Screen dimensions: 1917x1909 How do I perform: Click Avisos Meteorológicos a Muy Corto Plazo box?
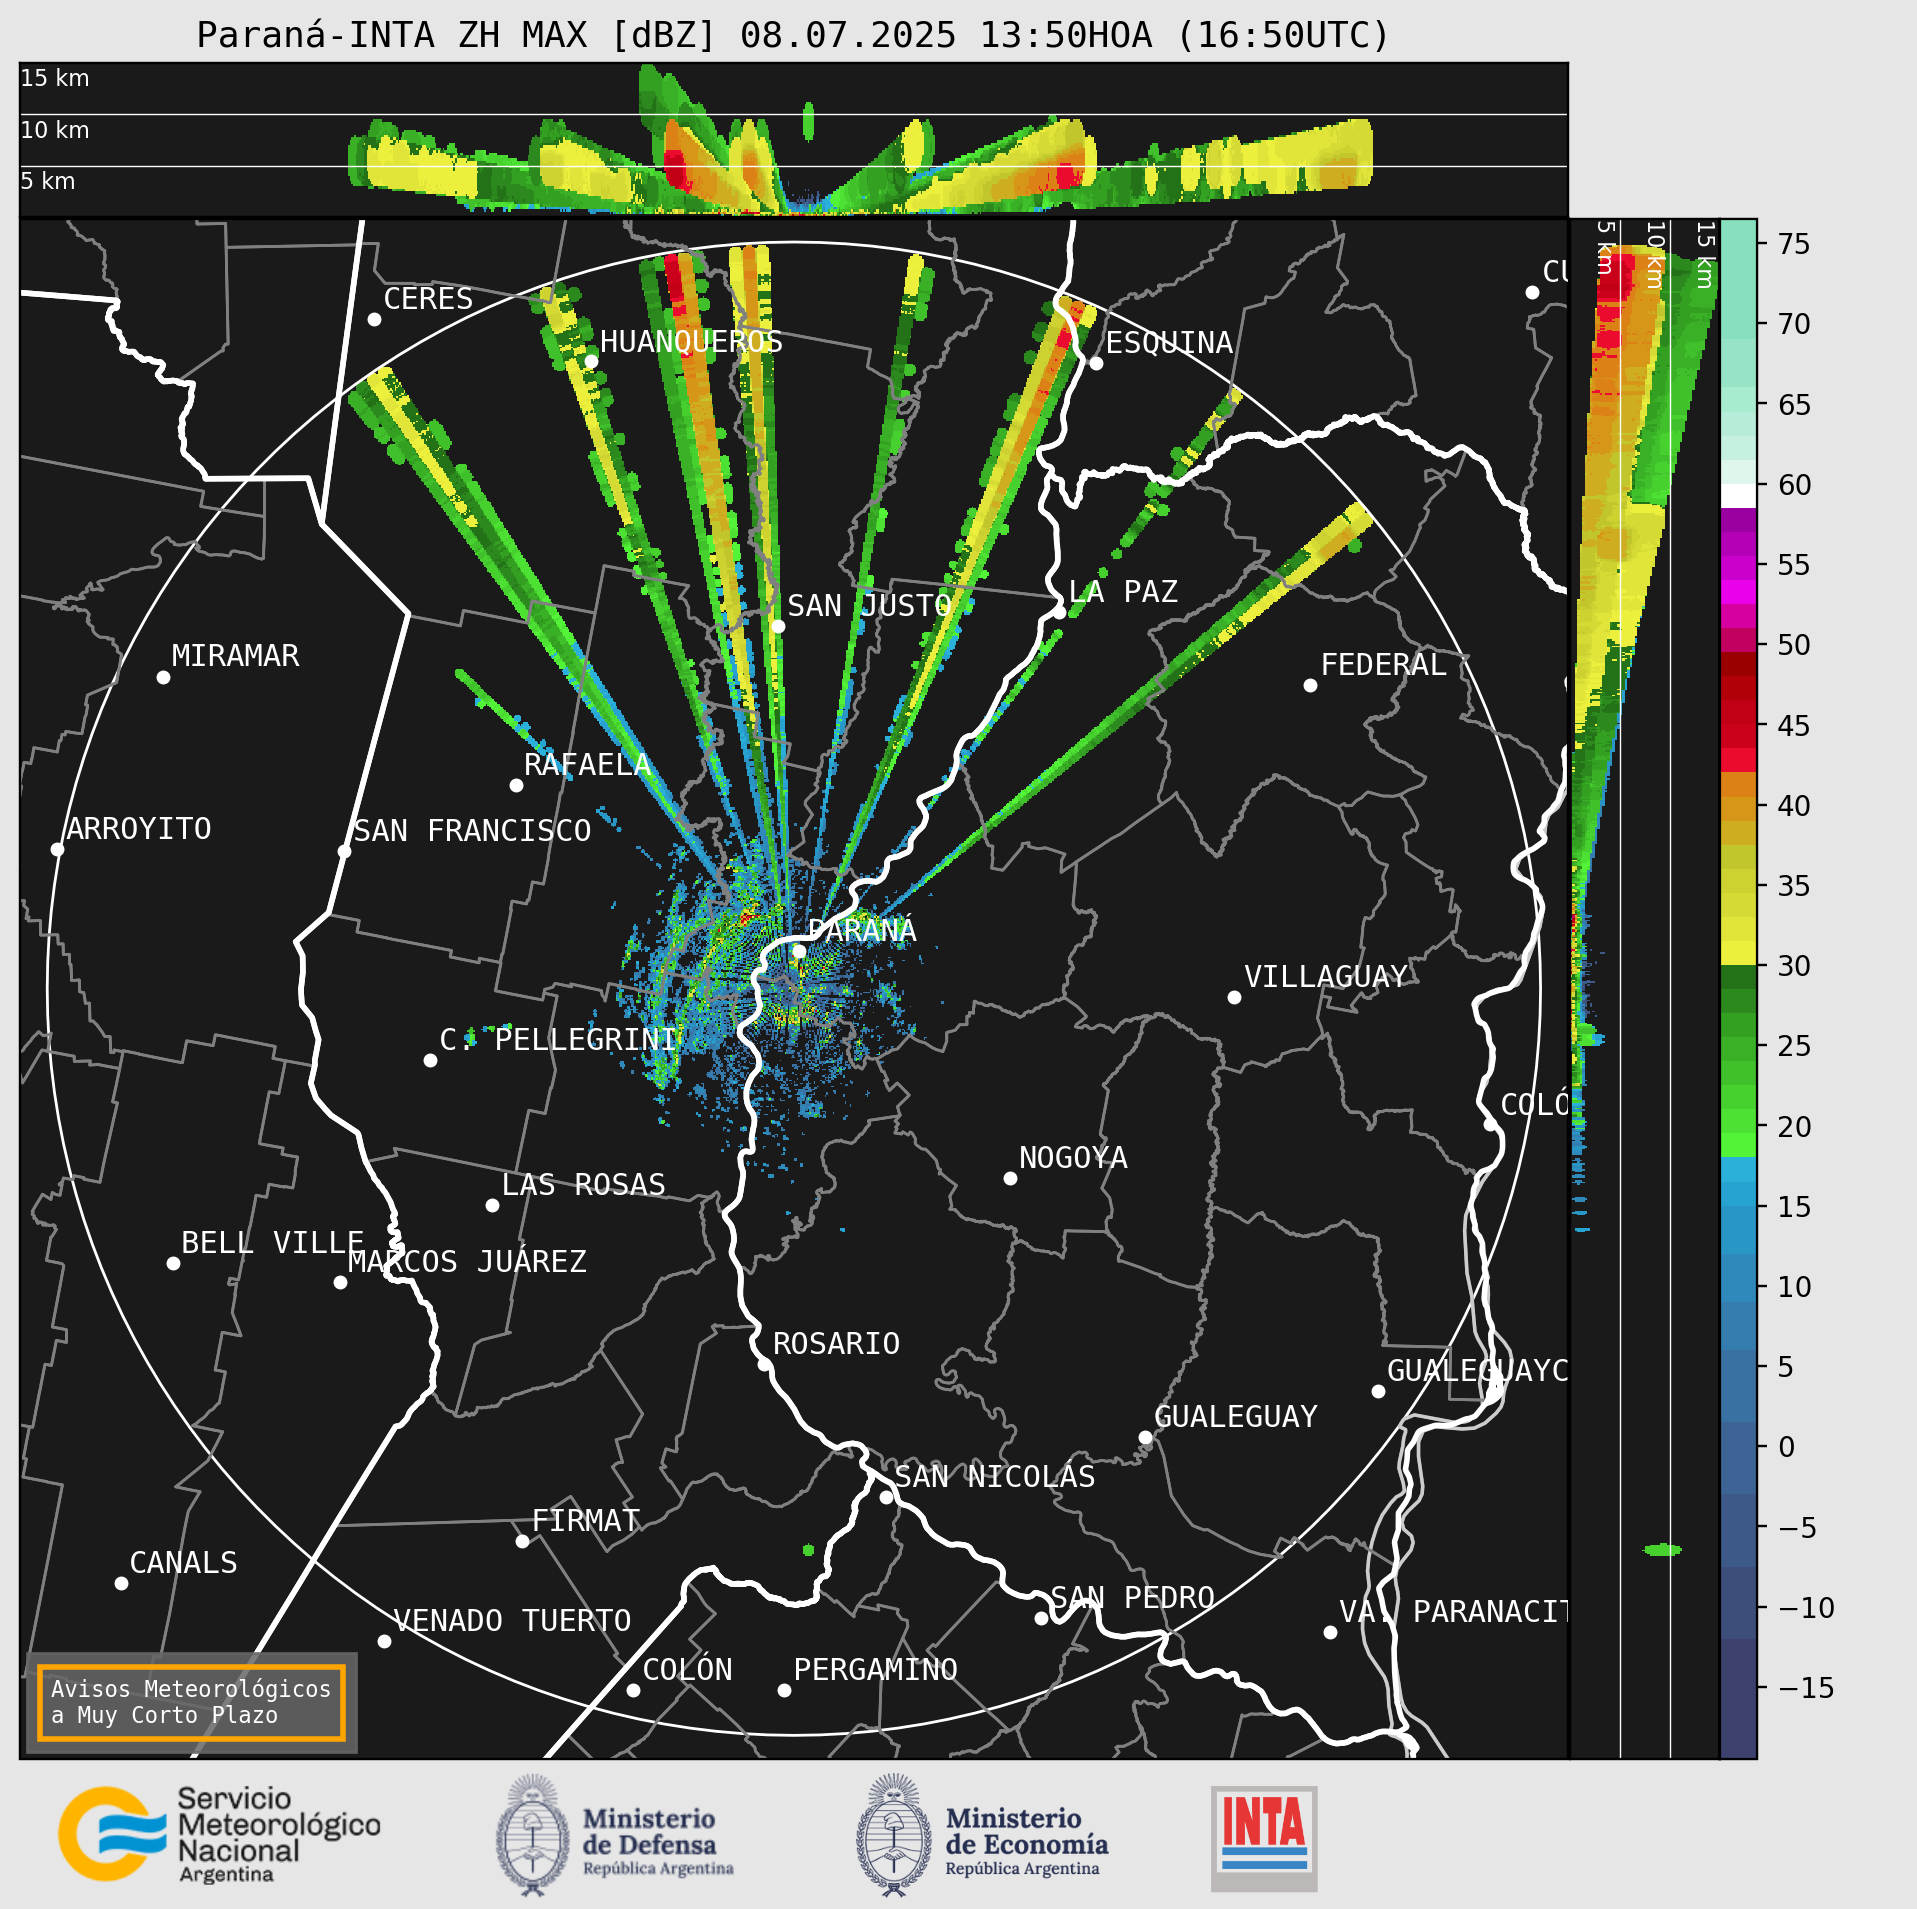click(191, 1702)
